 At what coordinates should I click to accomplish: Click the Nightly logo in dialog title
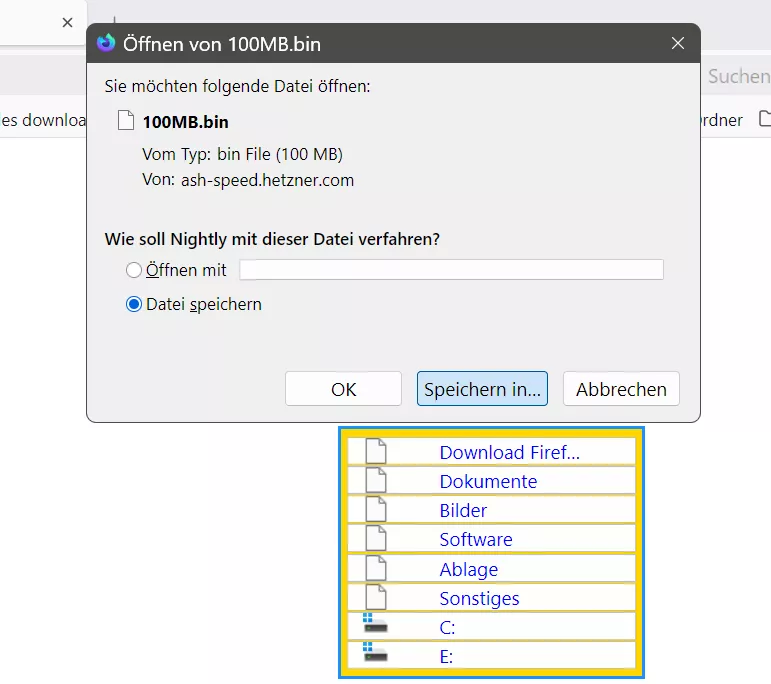tap(106, 43)
